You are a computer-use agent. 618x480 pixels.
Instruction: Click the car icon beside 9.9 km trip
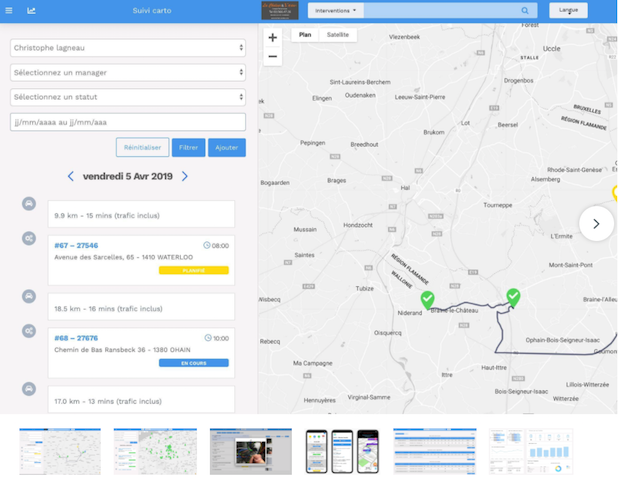tap(29, 204)
